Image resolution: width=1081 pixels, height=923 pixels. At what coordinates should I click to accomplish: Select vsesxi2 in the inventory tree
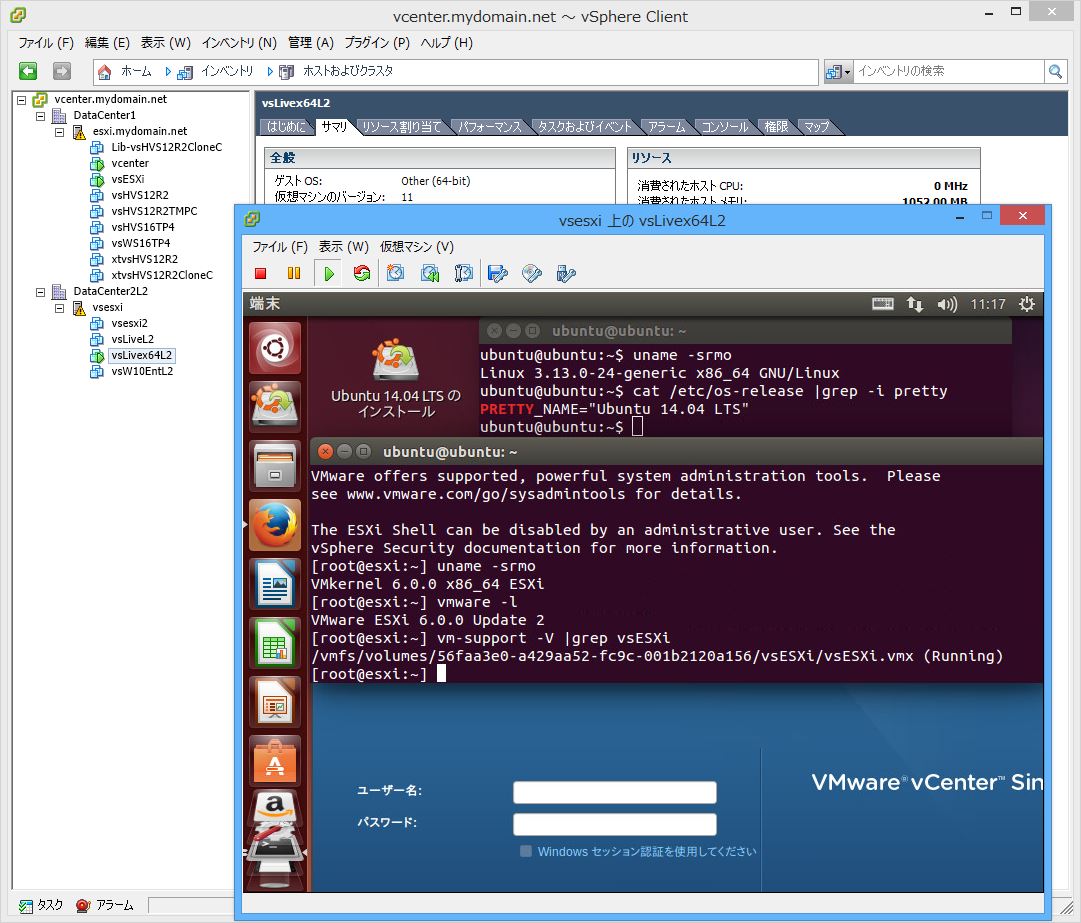click(x=129, y=323)
